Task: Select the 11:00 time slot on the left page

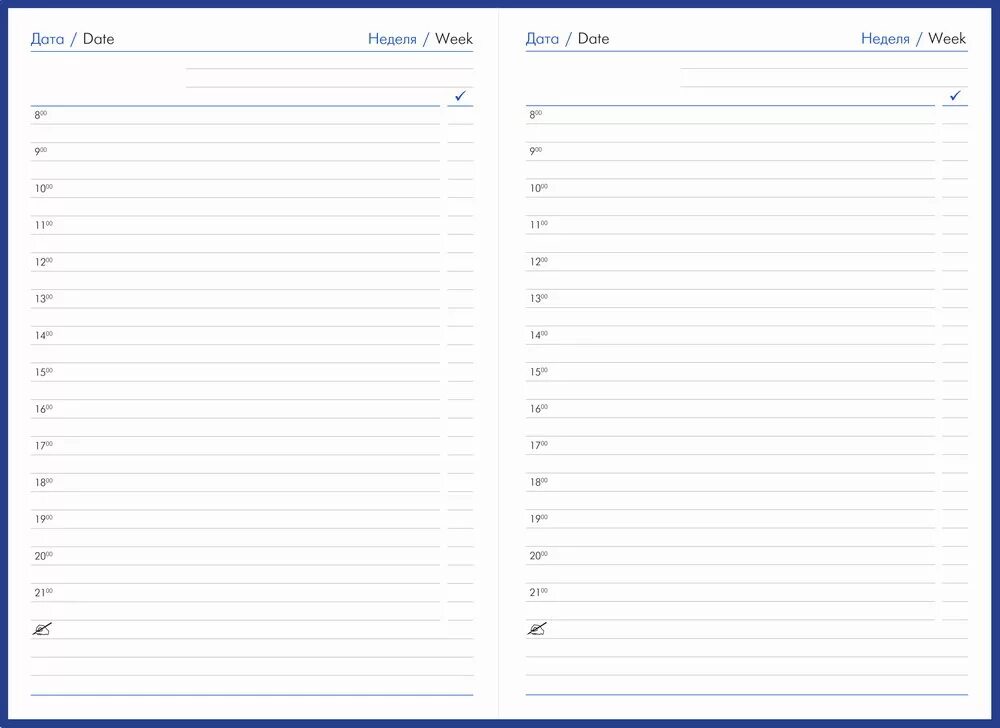Action: pyautogui.click(x=43, y=225)
